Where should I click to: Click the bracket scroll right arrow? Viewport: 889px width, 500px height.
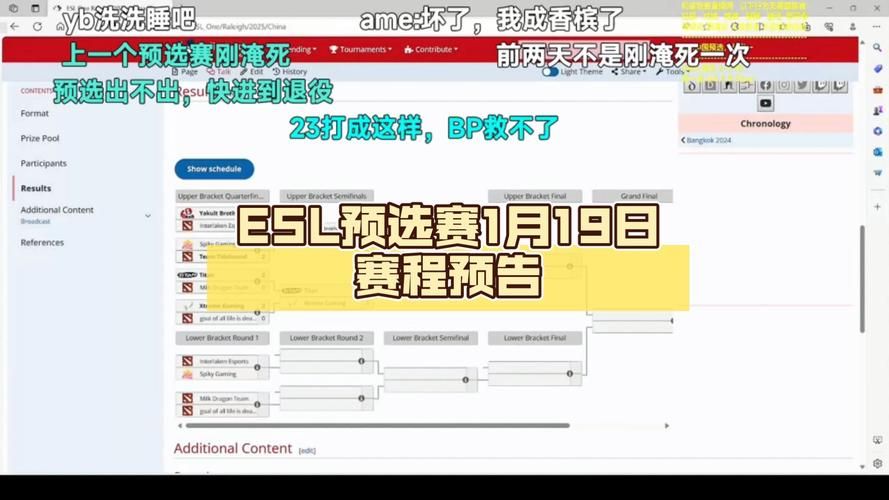click(667, 425)
